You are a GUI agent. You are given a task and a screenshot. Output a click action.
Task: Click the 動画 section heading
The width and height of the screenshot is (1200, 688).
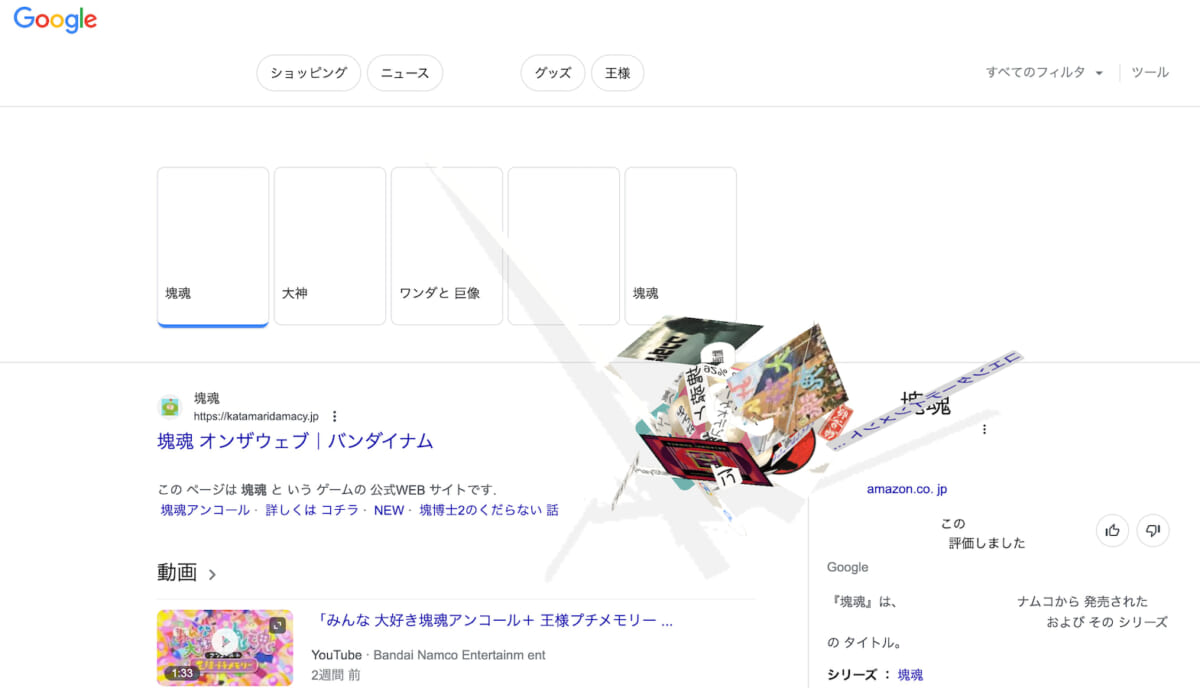pyautogui.click(x=177, y=573)
